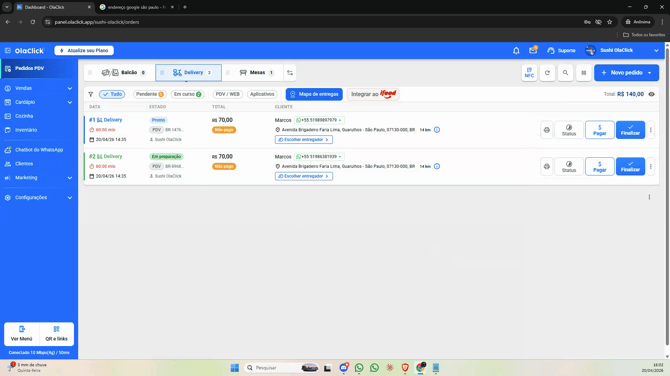Collapse the sidebar via OlaClick logo icon
670x376 pixels.
click(x=8, y=50)
